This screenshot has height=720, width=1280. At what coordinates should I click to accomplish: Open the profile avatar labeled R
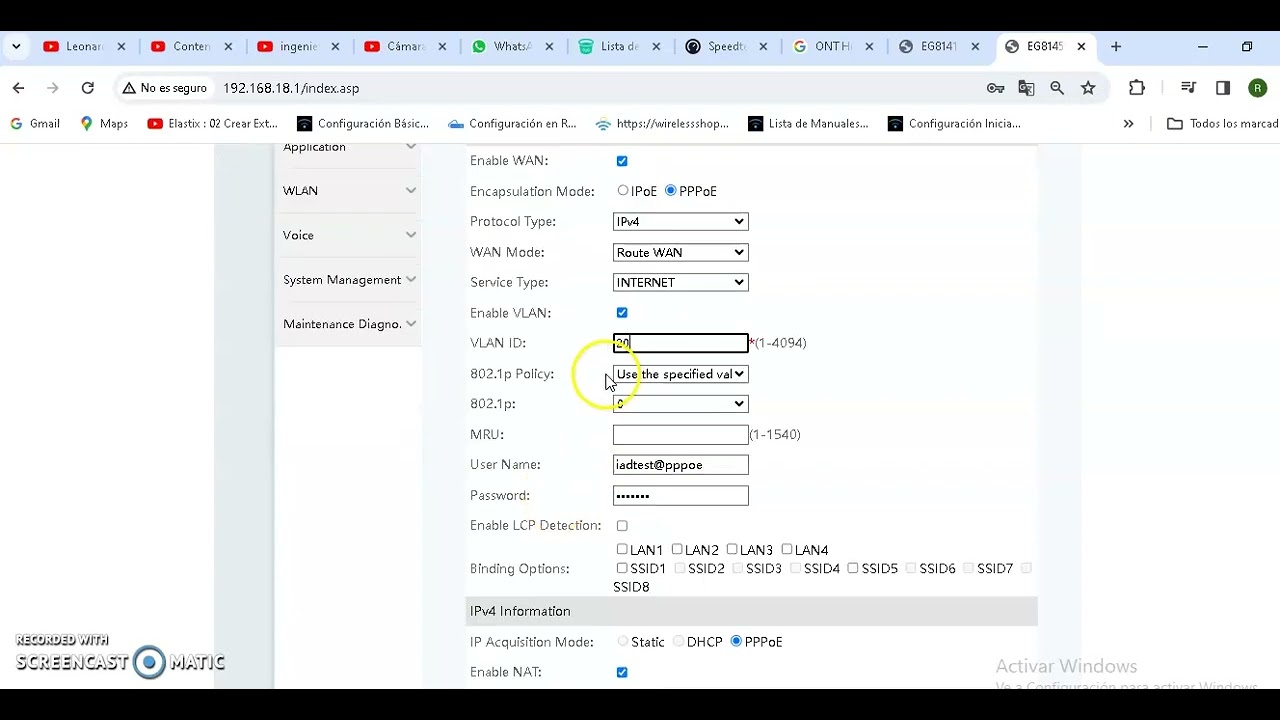pyautogui.click(x=1257, y=88)
